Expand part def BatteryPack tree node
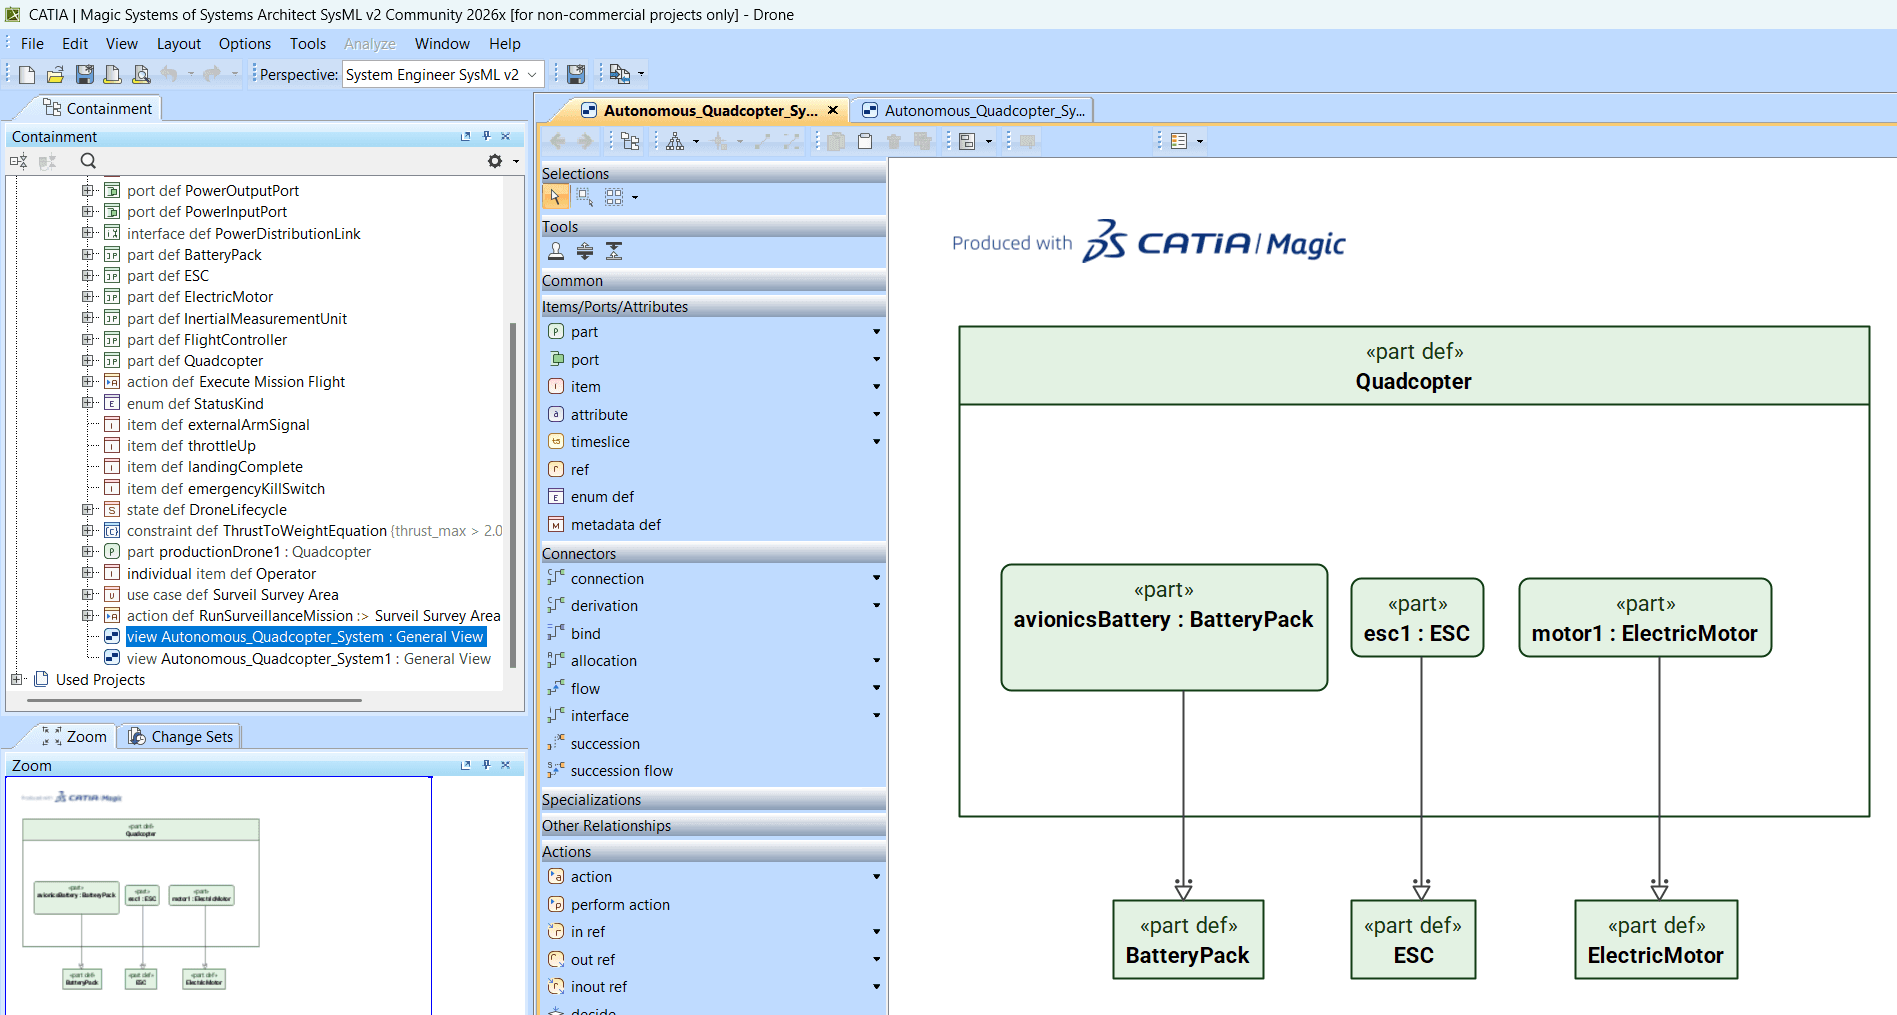Image resolution: width=1897 pixels, height=1015 pixels. click(x=88, y=255)
